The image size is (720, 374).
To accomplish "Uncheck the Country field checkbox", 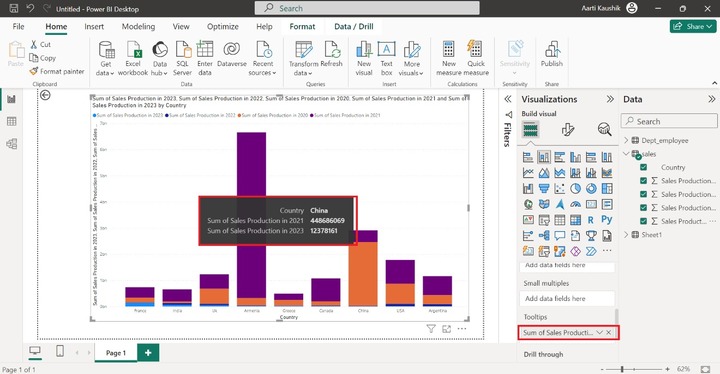I will click(x=643, y=167).
